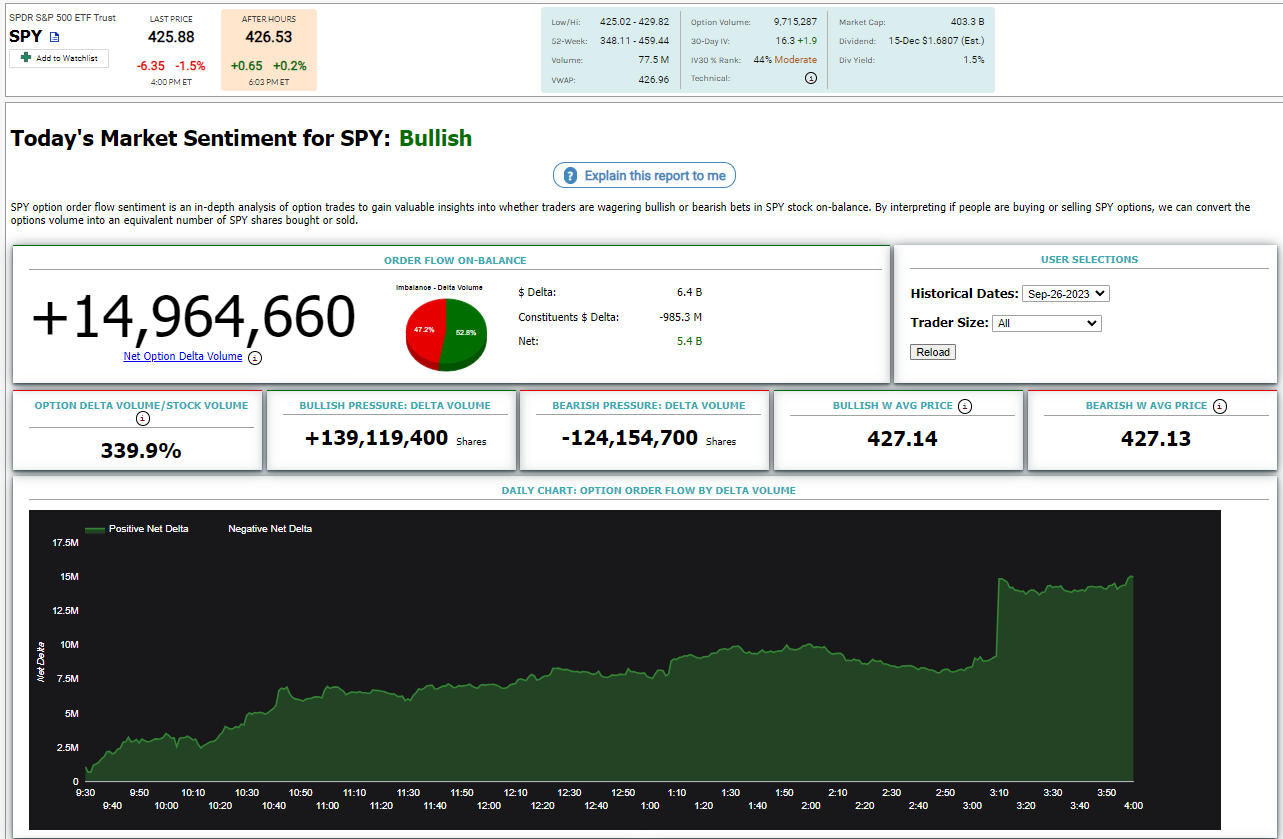Click Bullish W Avg Price value 427.14
The image size is (1283, 839).
point(901,439)
